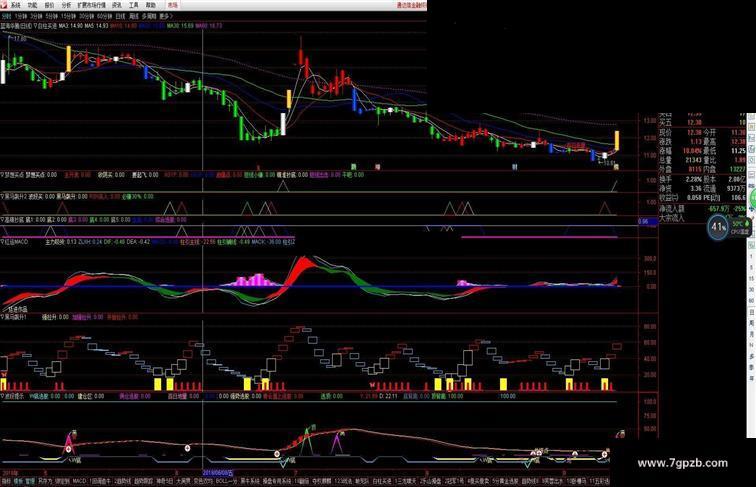Click the 季 icon in right sidebar

coord(751,367)
